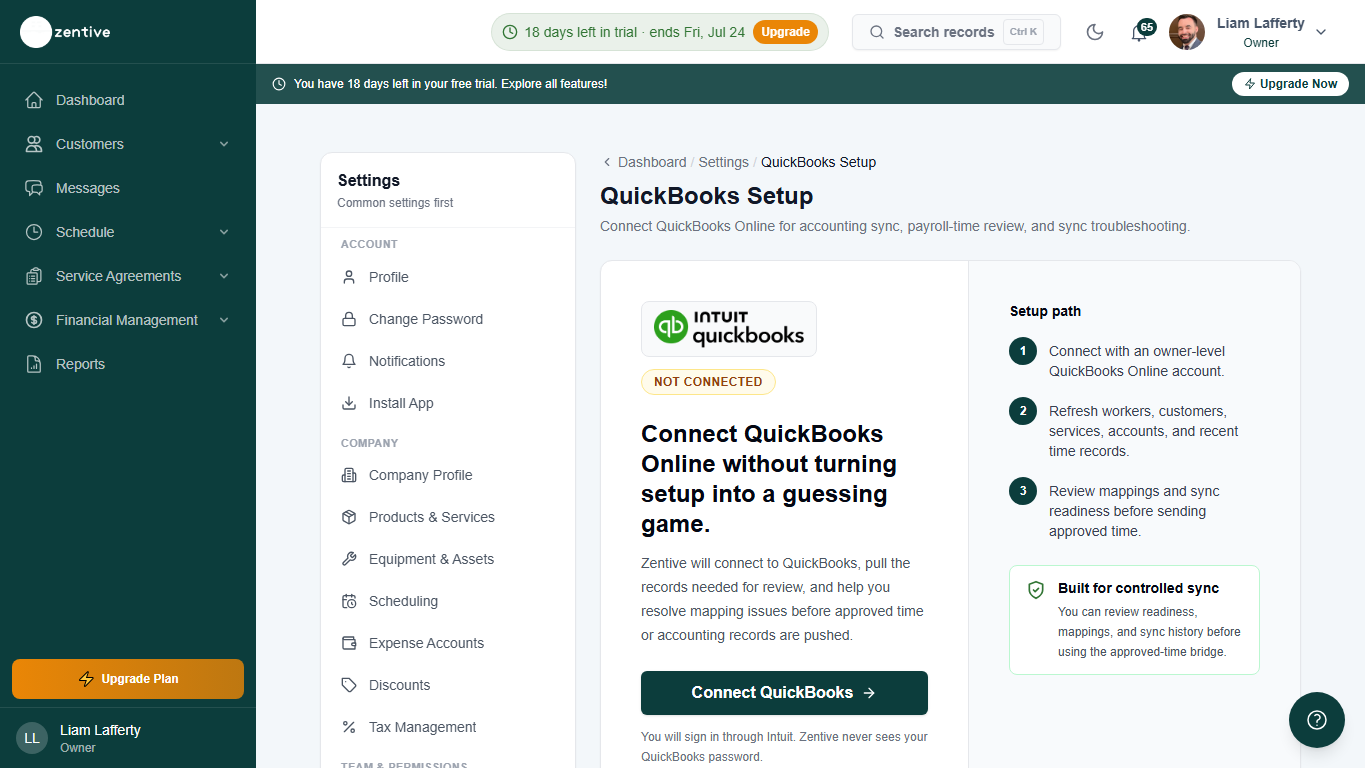Click the Tax Management percent icon
The height and width of the screenshot is (768, 1365).
349,727
